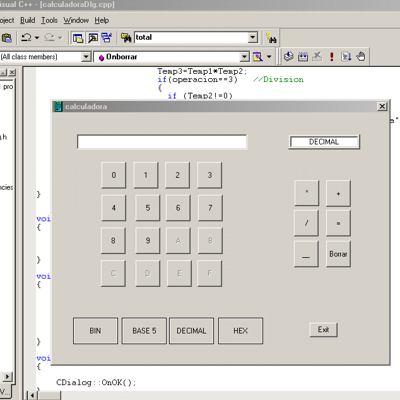Click the Borrar button

[338, 254]
